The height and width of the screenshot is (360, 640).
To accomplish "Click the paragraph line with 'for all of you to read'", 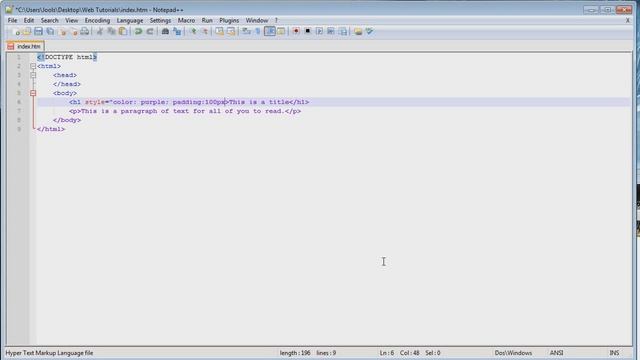I will coord(185,111).
